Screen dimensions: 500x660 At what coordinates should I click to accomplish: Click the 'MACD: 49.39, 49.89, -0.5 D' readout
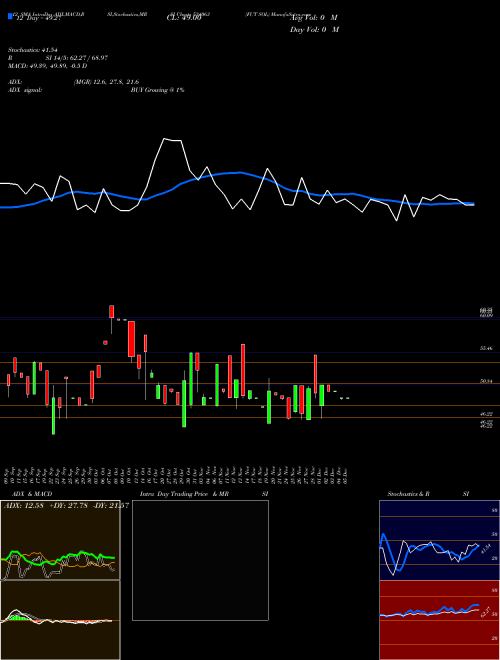tap(48, 66)
